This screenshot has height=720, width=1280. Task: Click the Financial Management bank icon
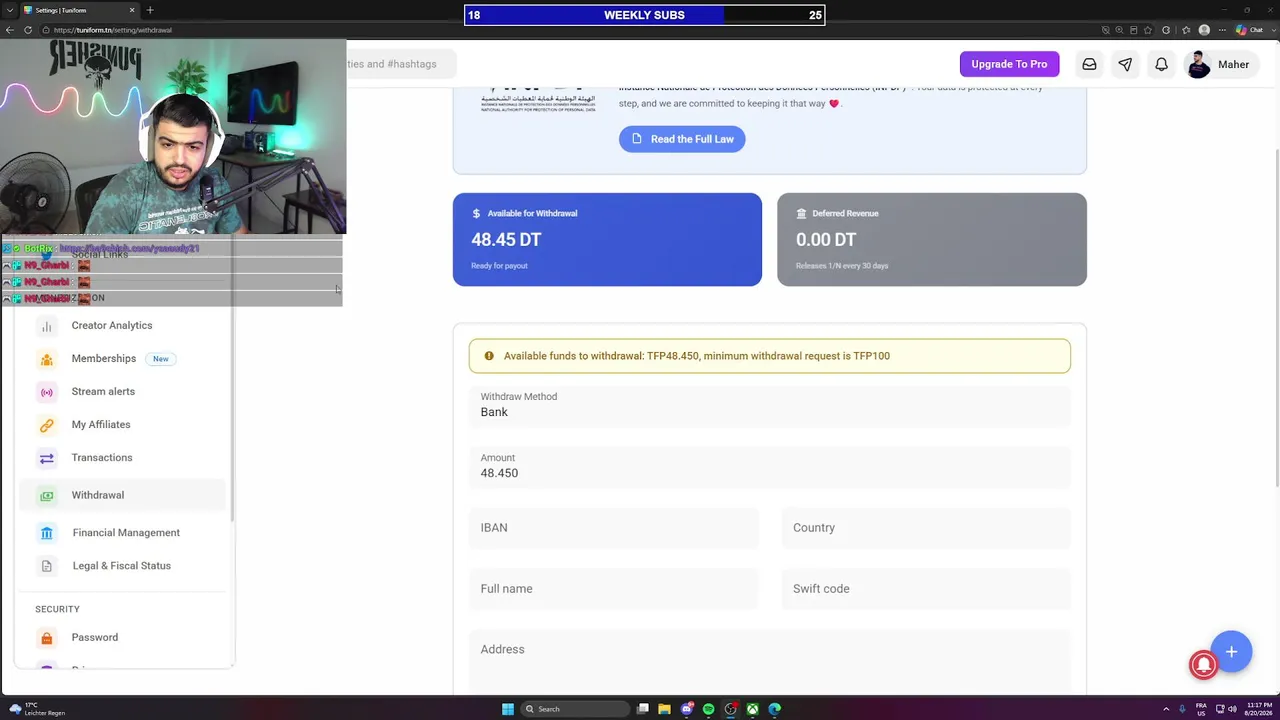click(x=46, y=533)
